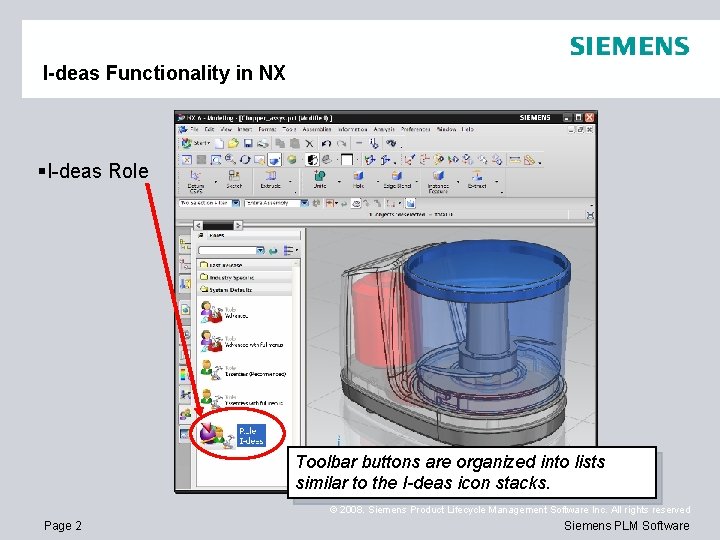Click the color palette resource bar tab
The width and height of the screenshot is (720, 540).
(184, 374)
